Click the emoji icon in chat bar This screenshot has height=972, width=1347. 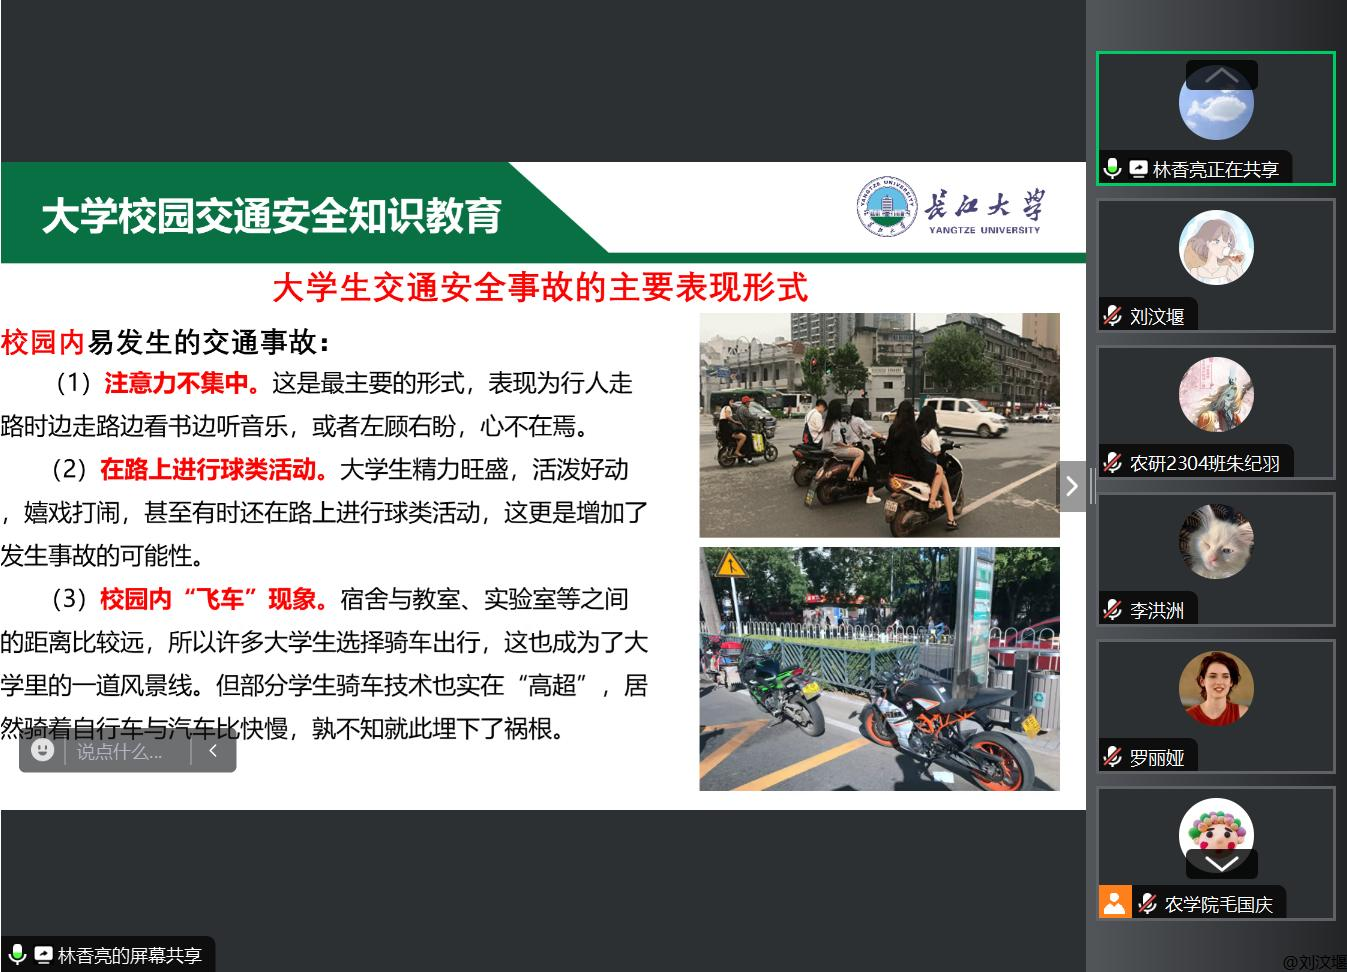pyautogui.click(x=42, y=750)
